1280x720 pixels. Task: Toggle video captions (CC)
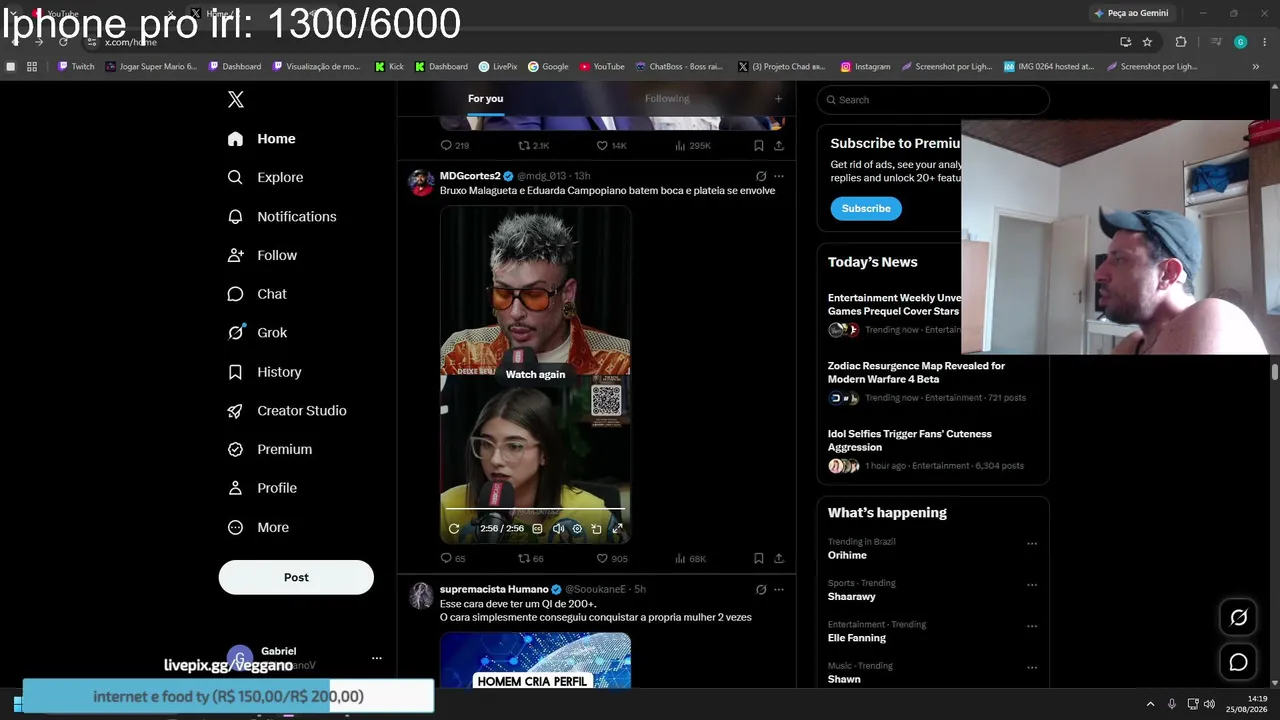[537, 529]
